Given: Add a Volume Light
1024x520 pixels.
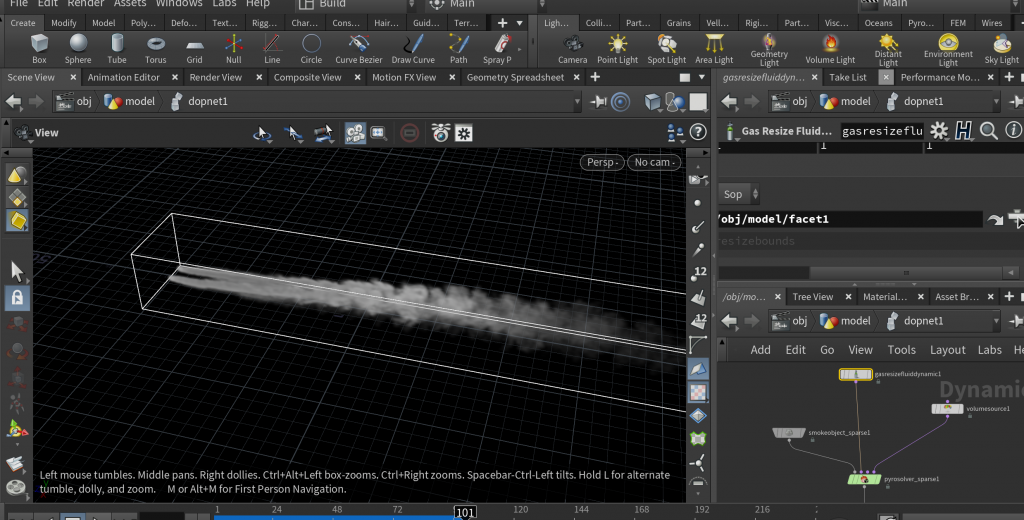Looking at the screenshot, I should coord(830,49).
